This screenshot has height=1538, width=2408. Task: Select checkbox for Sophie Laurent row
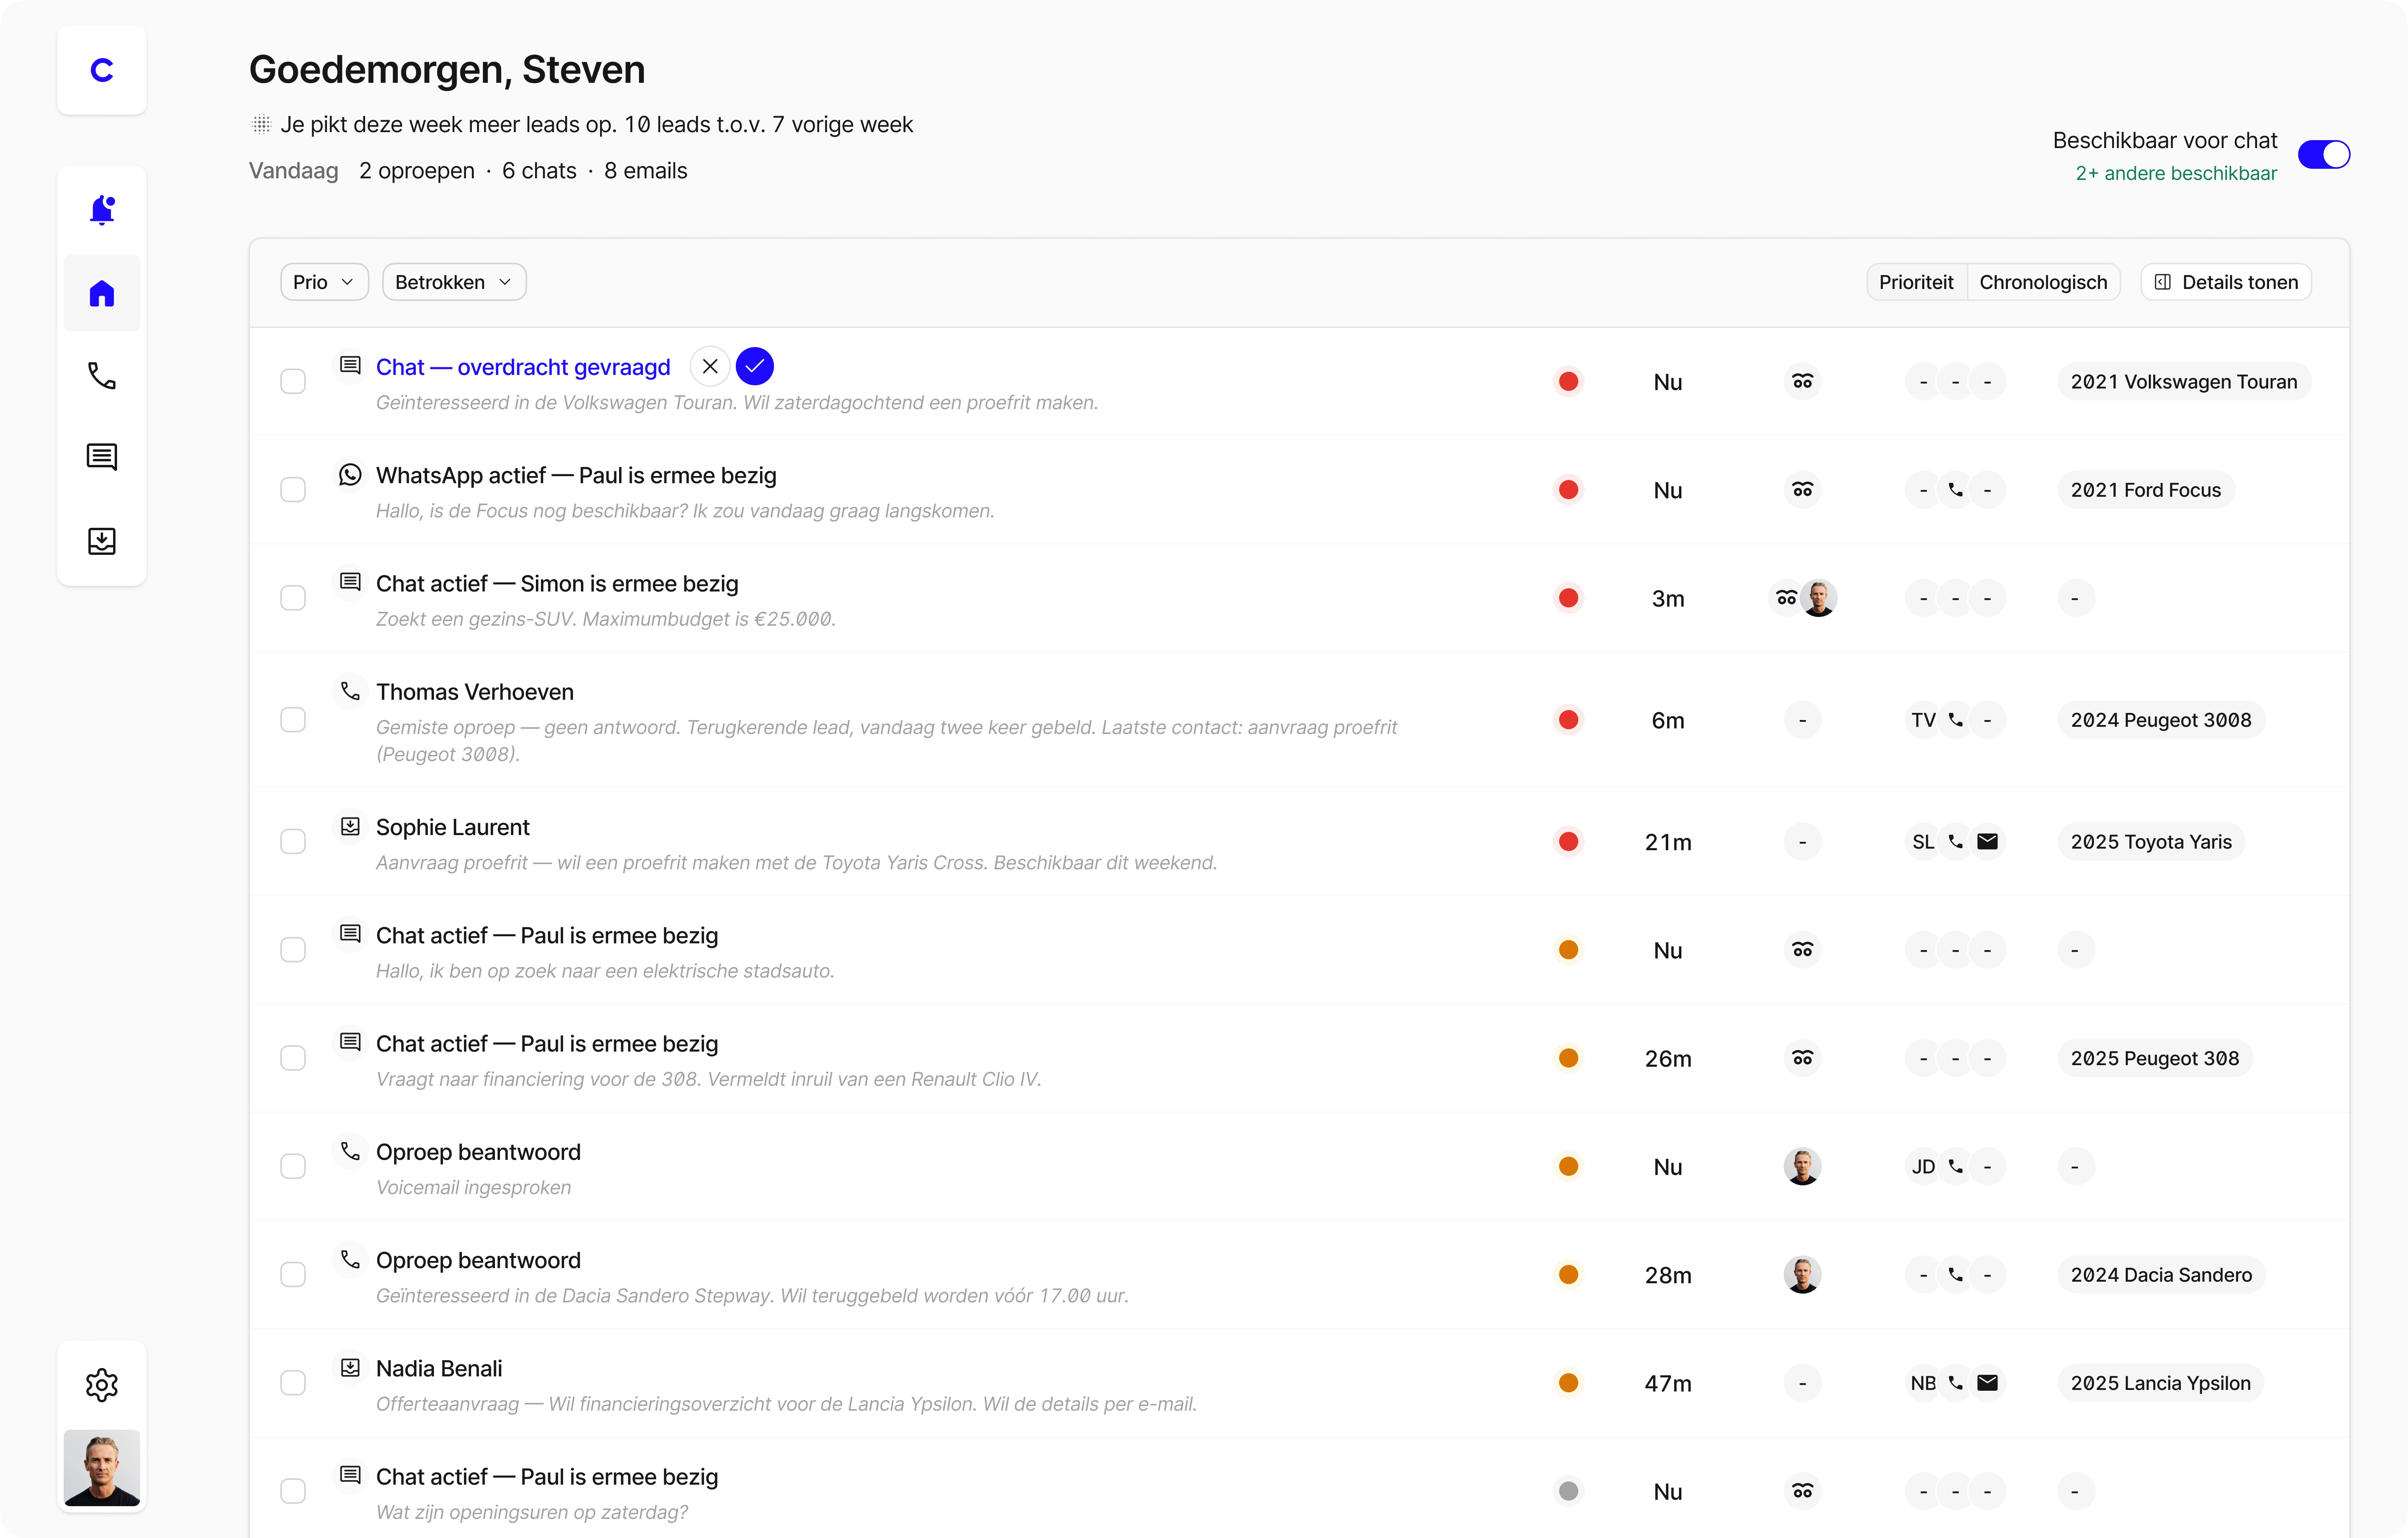tap(293, 841)
